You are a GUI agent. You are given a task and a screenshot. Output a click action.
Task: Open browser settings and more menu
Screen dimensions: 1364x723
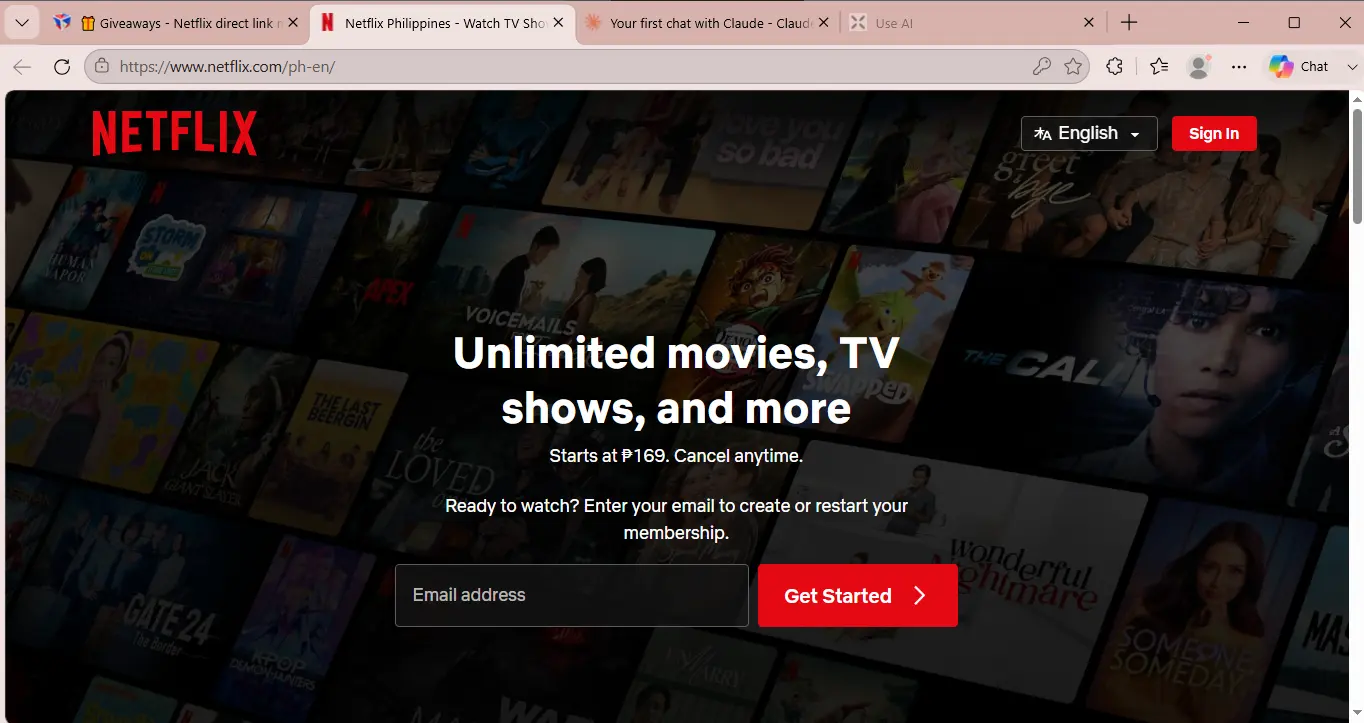point(1239,67)
